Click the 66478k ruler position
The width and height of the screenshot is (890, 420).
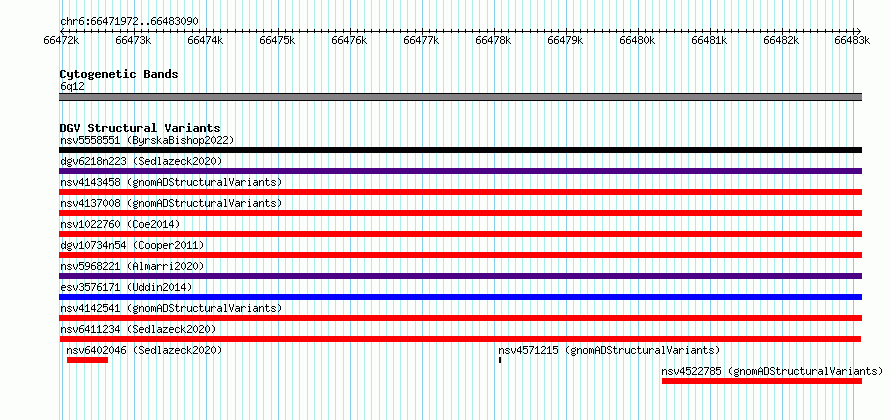493,40
